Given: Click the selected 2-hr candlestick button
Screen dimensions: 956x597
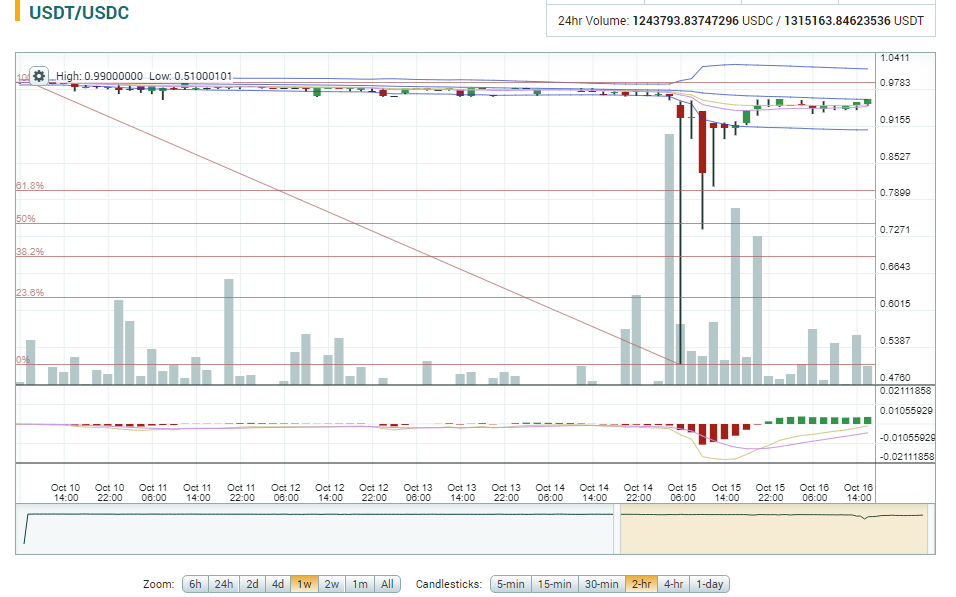Looking at the screenshot, I should tap(641, 584).
